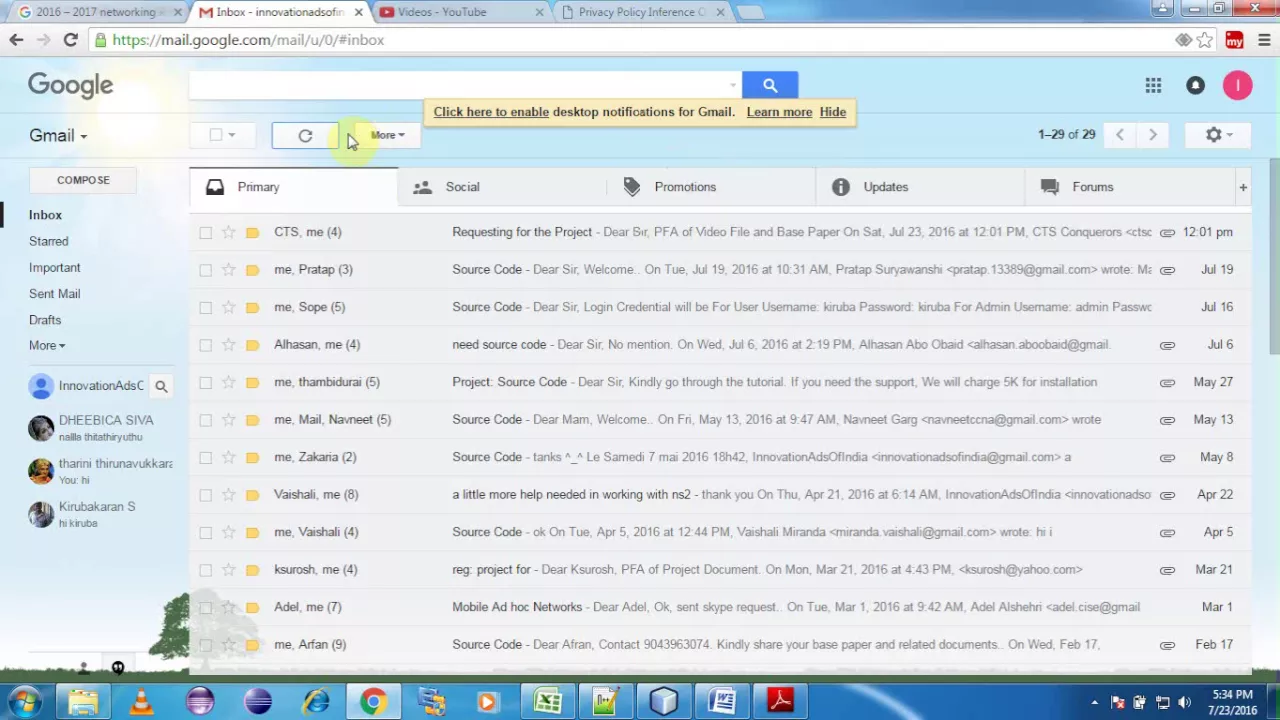Open the Google apps grid

tap(1153, 86)
